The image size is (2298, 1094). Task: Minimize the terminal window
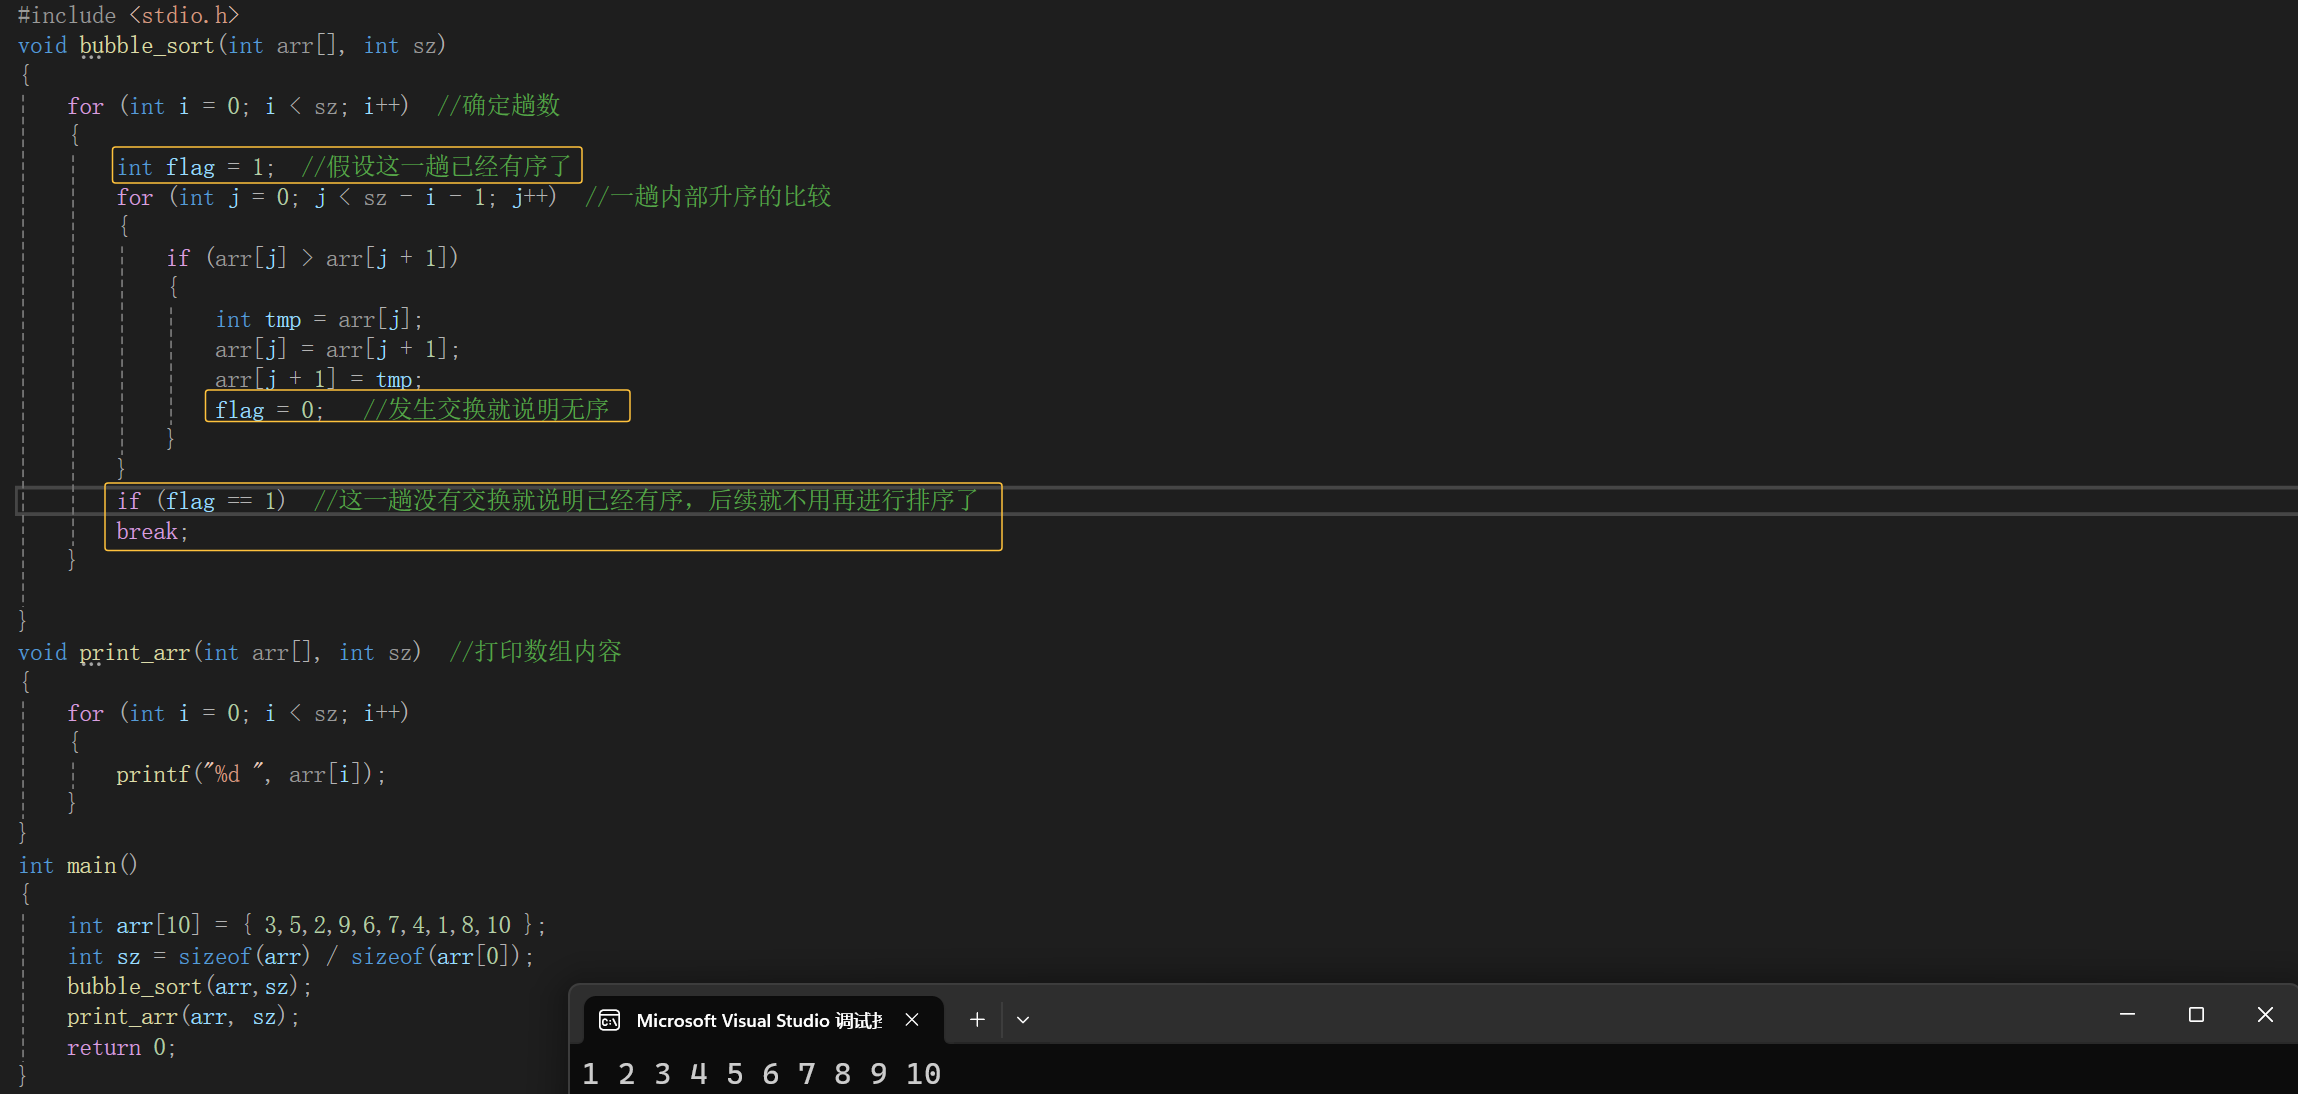click(x=2127, y=1015)
